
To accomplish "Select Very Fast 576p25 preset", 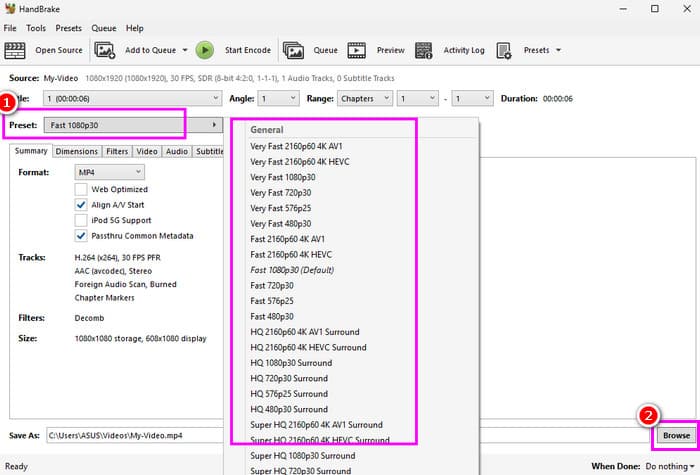I will coord(281,208).
